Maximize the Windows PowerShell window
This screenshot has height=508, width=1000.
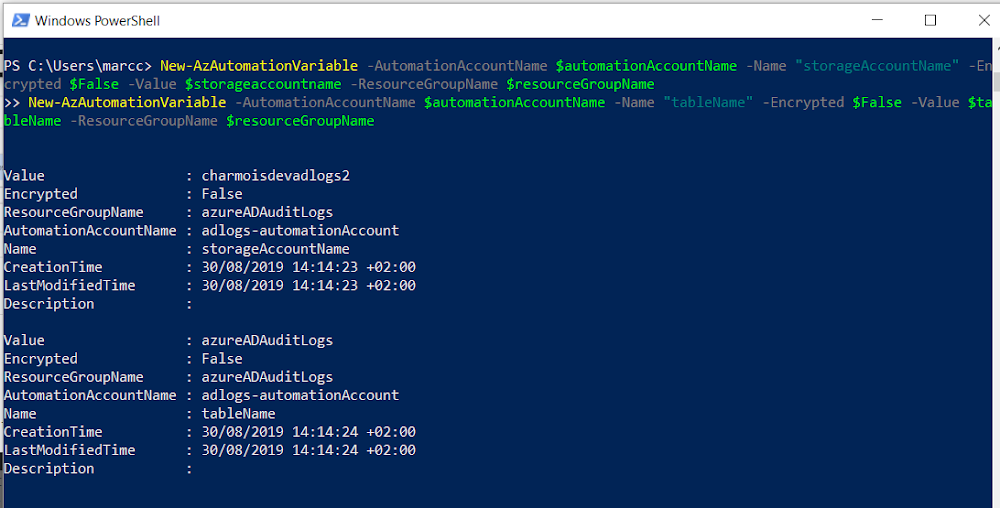(x=930, y=20)
